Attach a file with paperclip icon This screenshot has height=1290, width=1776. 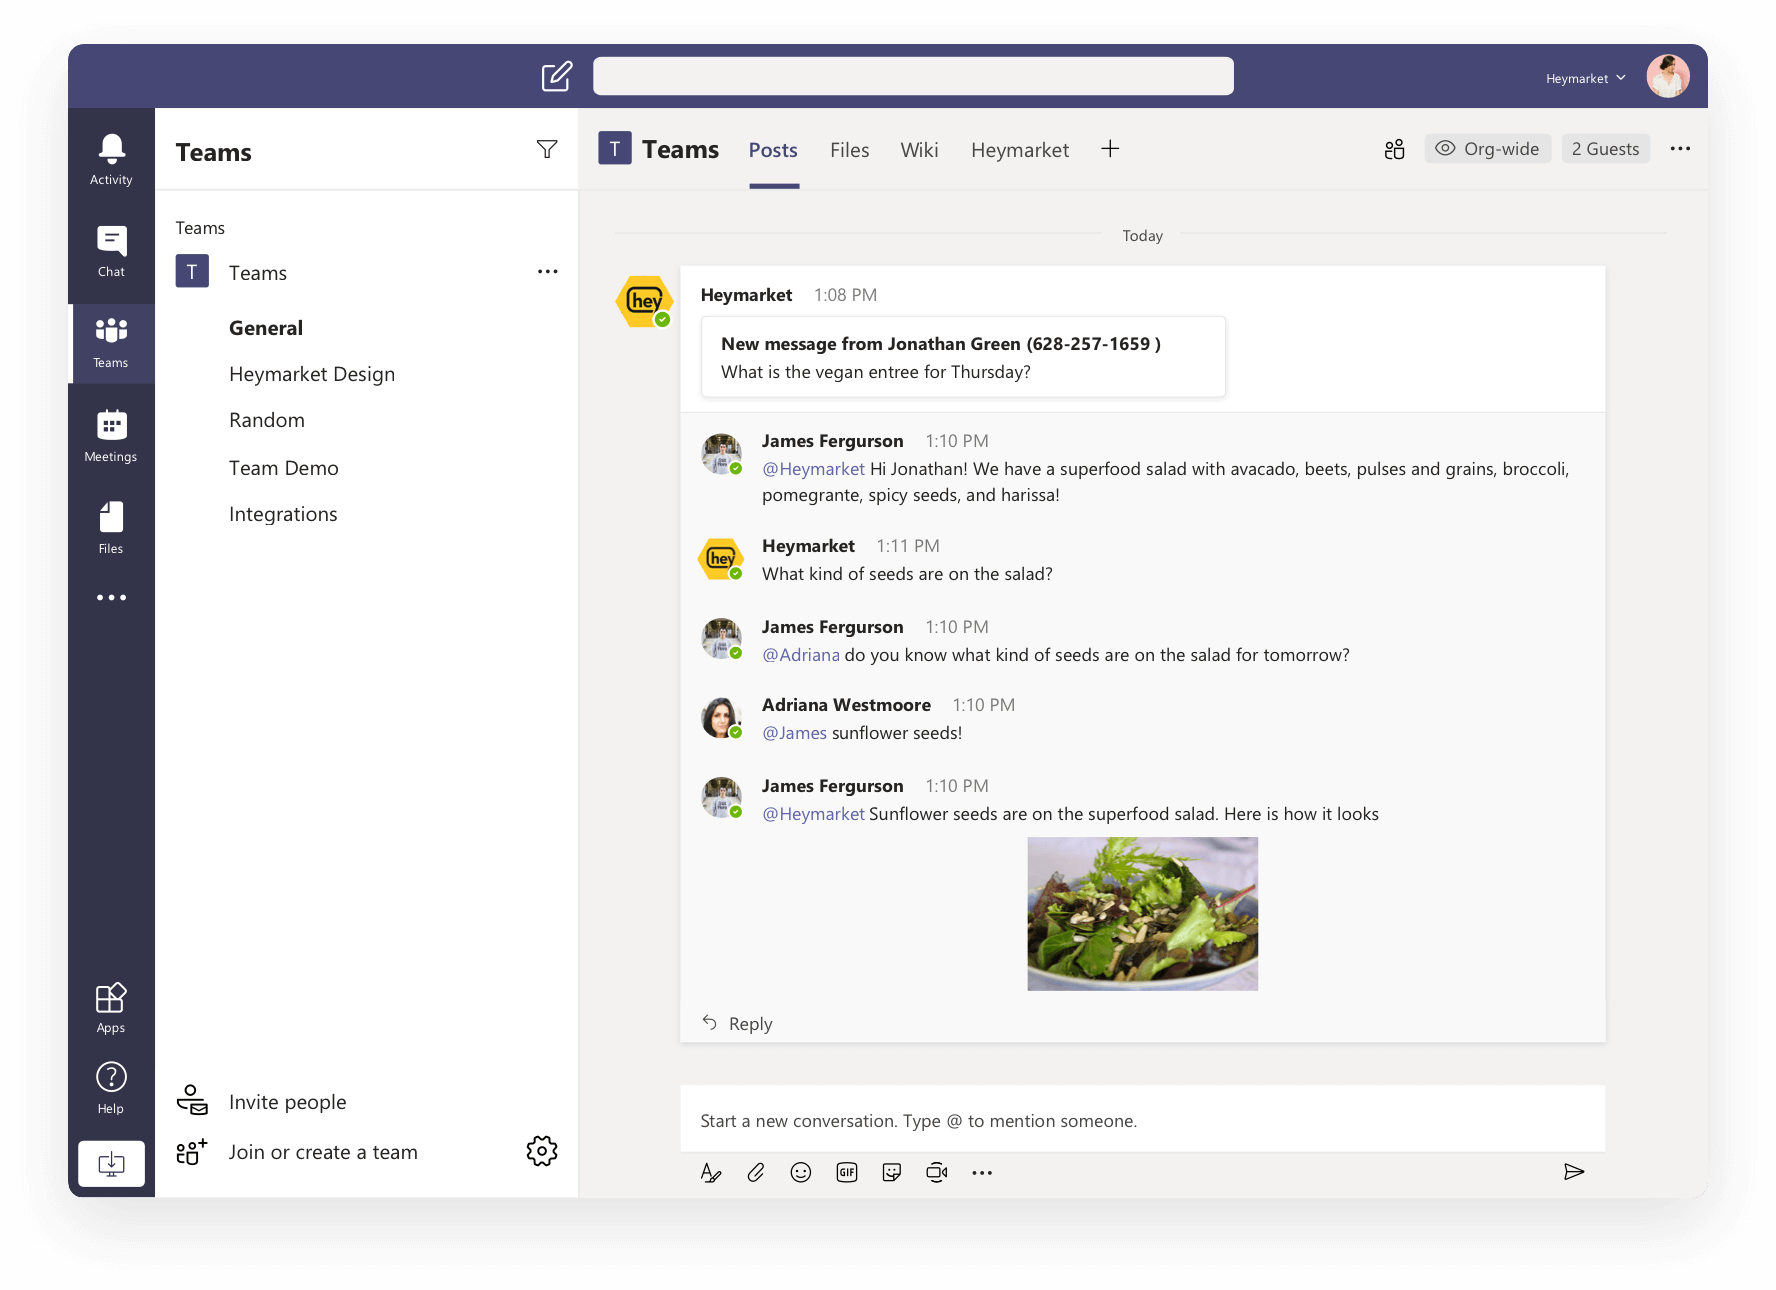coord(756,1172)
